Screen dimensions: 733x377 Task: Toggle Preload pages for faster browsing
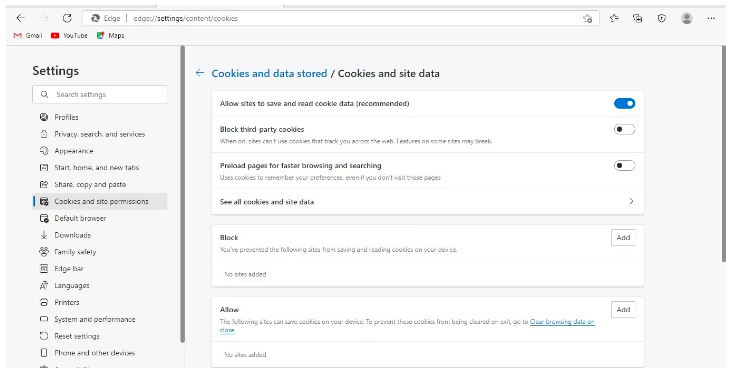click(x=624, y=165)
